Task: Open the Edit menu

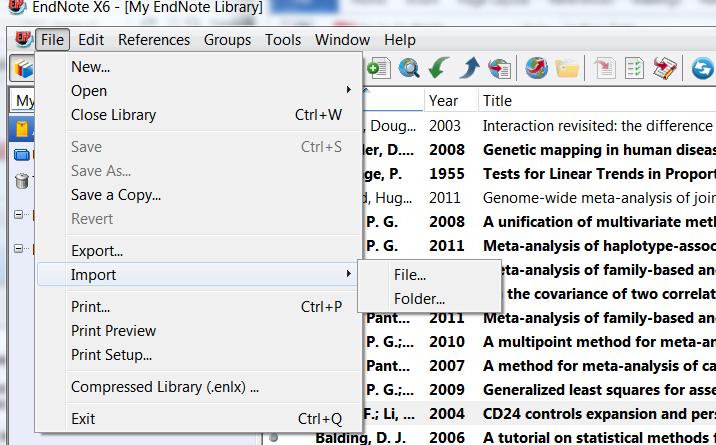Action: click(91, 40)
